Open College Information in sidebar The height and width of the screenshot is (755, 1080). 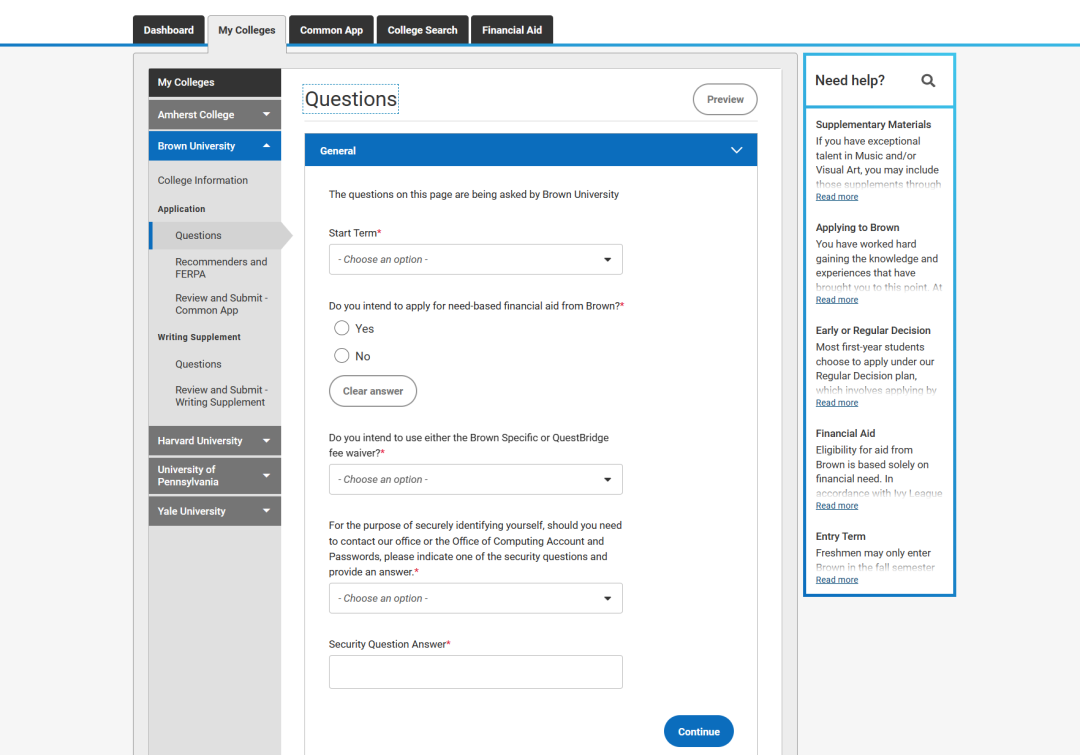coord(202,180)
